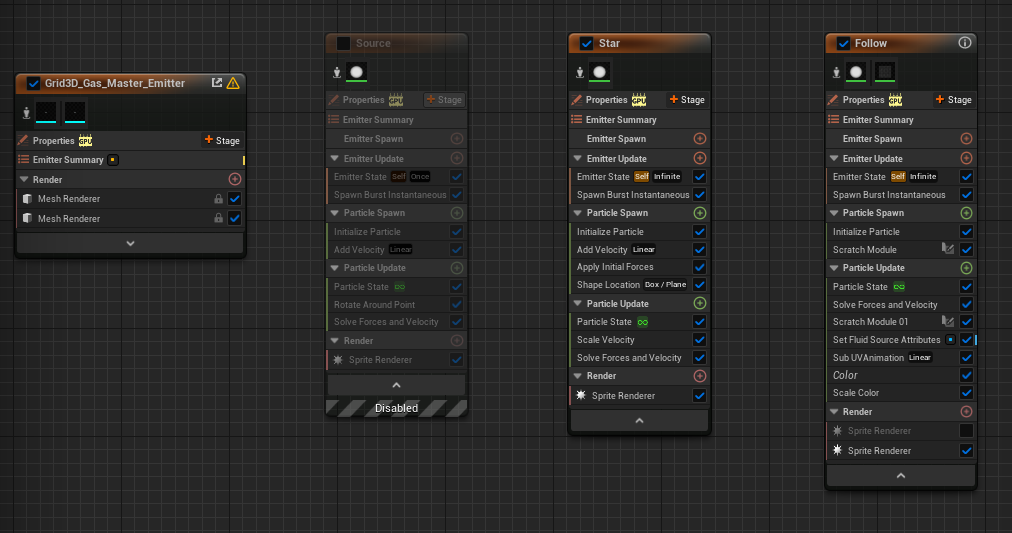This screenshot has width=1012, height=533.
Task: Collapse Star Emitter Update section
Action: pyautogui.click(x=578, y=158)
